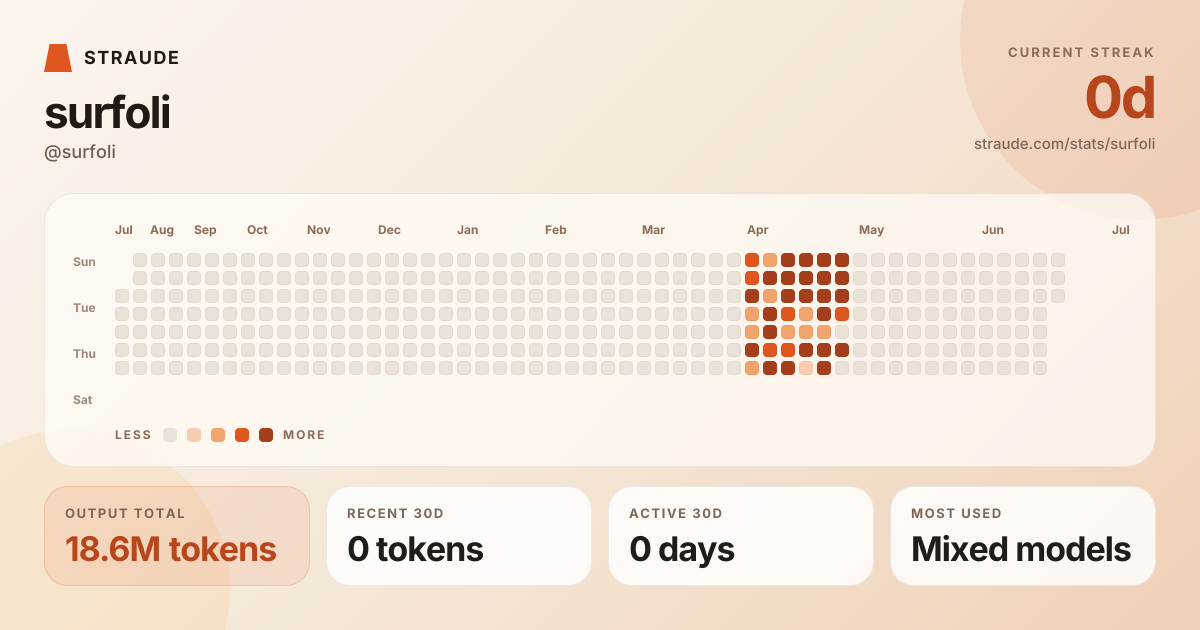Select the lightest gray legend swatch

pyautogui.click(x=170, y=435)
